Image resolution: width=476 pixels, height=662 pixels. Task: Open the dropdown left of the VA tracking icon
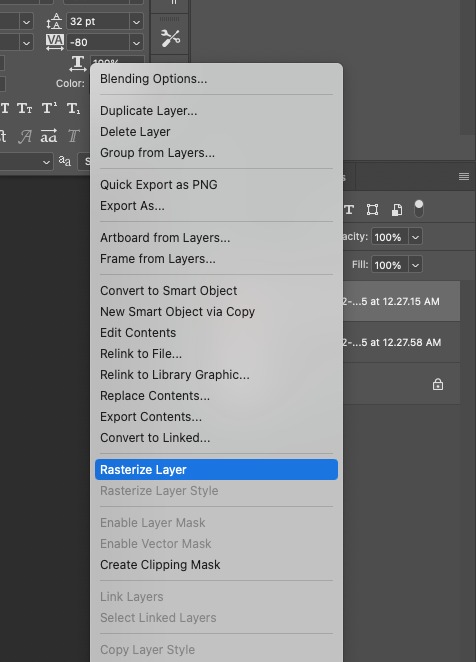click(26, 43)
